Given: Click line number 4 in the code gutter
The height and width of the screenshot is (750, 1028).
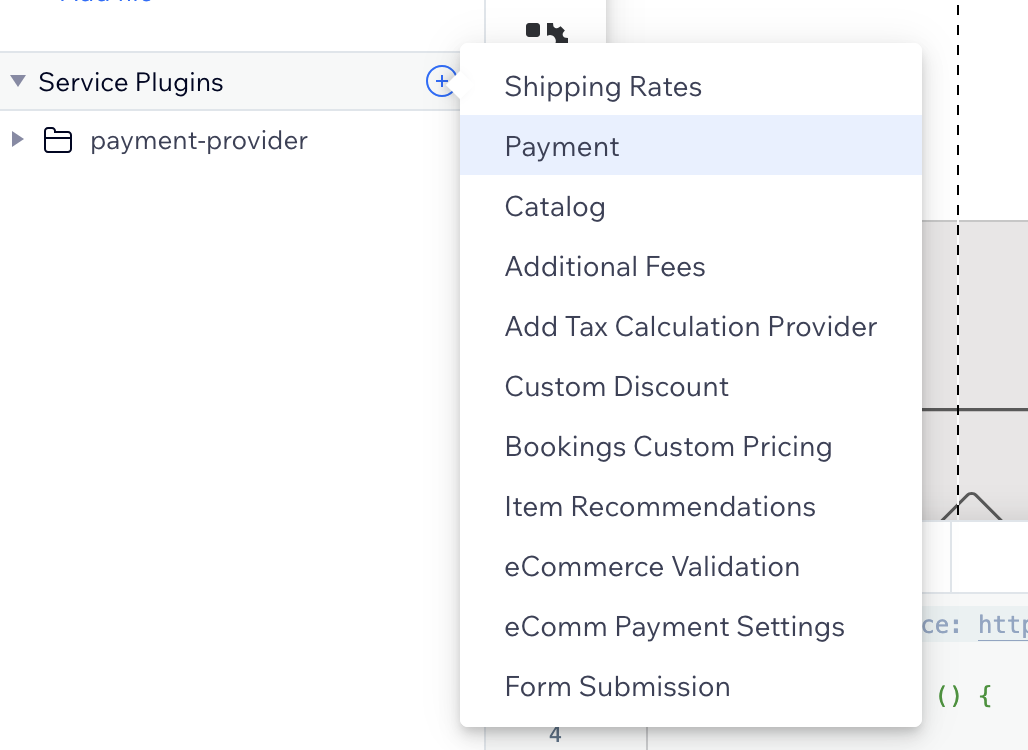Looking at the screenshot, I should (x=555, y=735).
